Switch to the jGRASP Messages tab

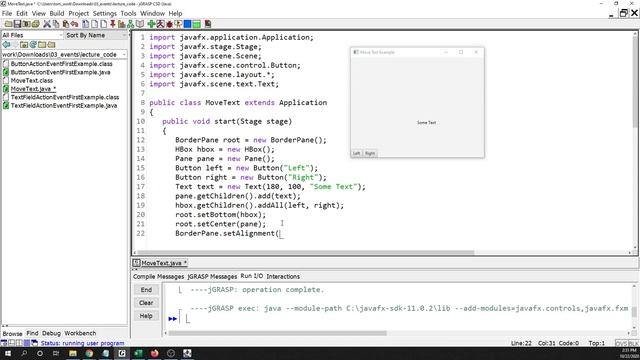point(212,276)
